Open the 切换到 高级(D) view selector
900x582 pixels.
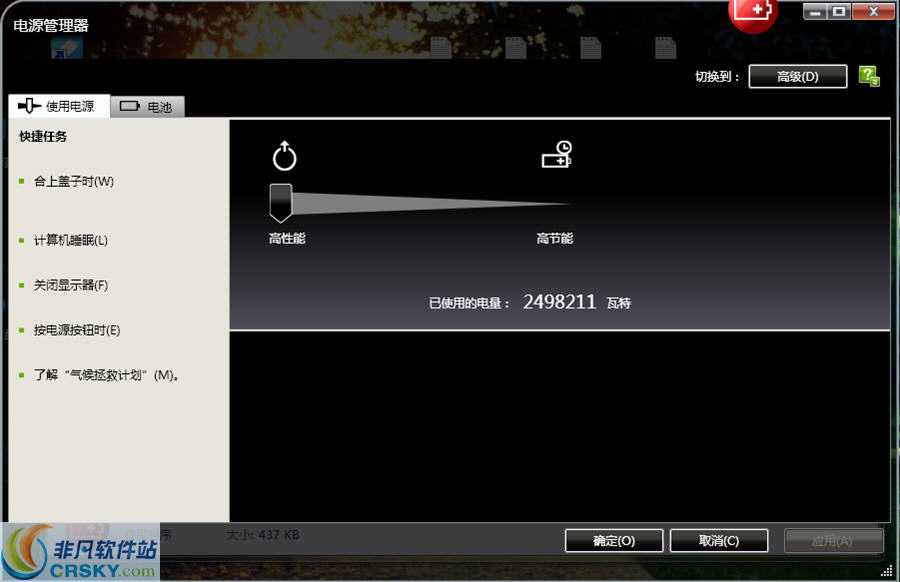[799, 75]
